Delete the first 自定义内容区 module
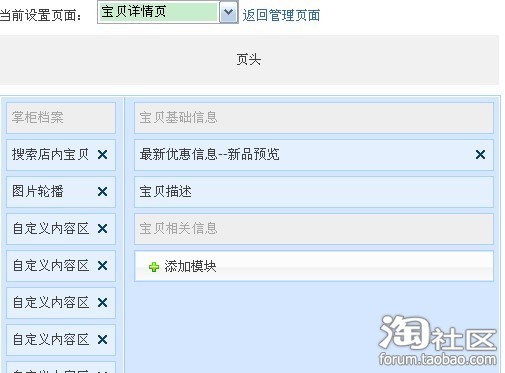This screenshot has width=505, height=373. (x=102, y=229)
